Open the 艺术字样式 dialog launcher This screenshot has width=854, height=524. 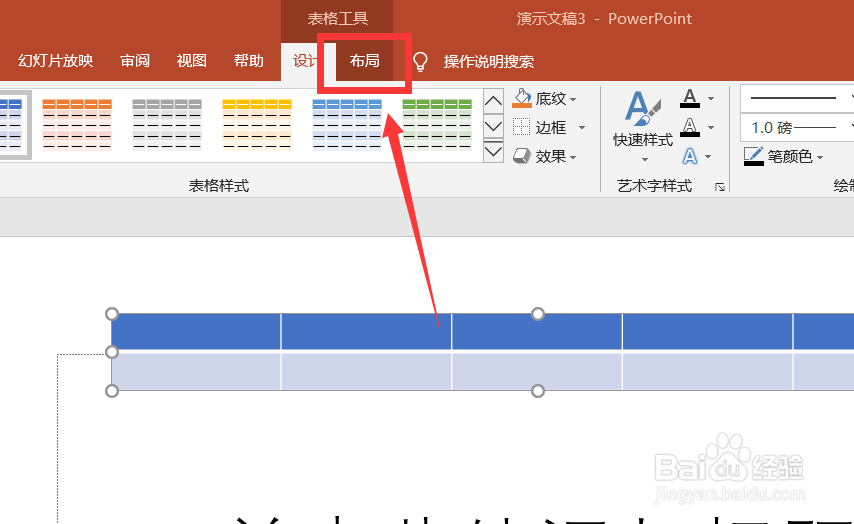[720, 187]
